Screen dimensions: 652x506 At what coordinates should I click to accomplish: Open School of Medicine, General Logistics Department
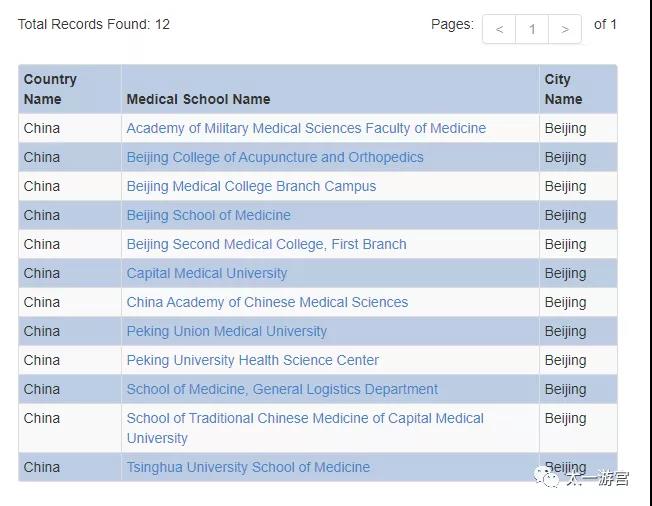coord(282,389)
